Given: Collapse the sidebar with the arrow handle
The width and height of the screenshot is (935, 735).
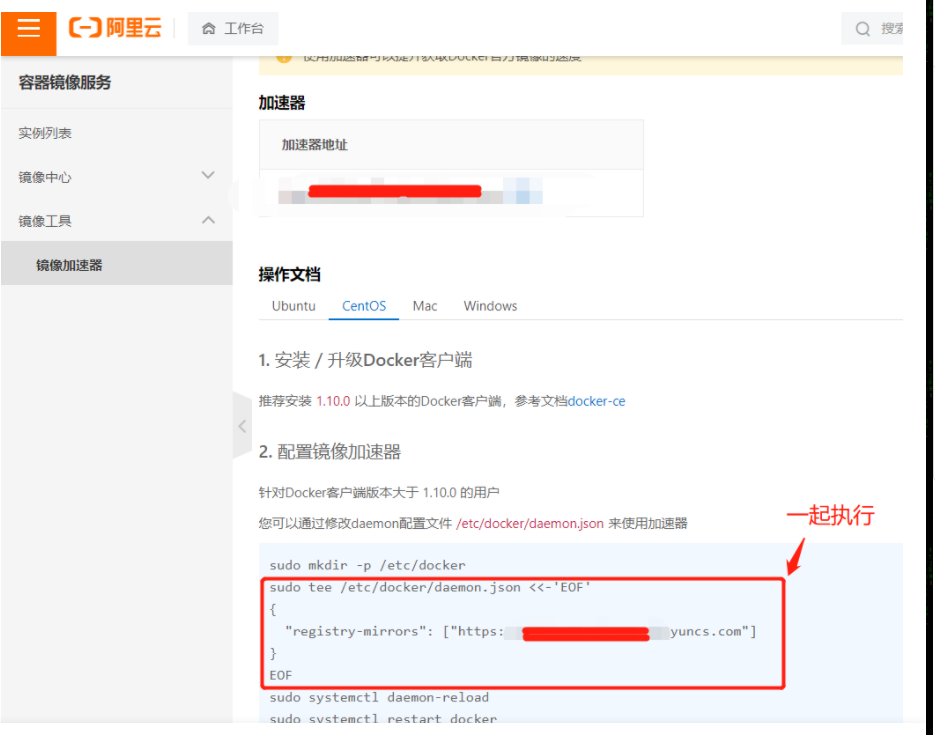Looking at the screenshot, I should 242,426.
